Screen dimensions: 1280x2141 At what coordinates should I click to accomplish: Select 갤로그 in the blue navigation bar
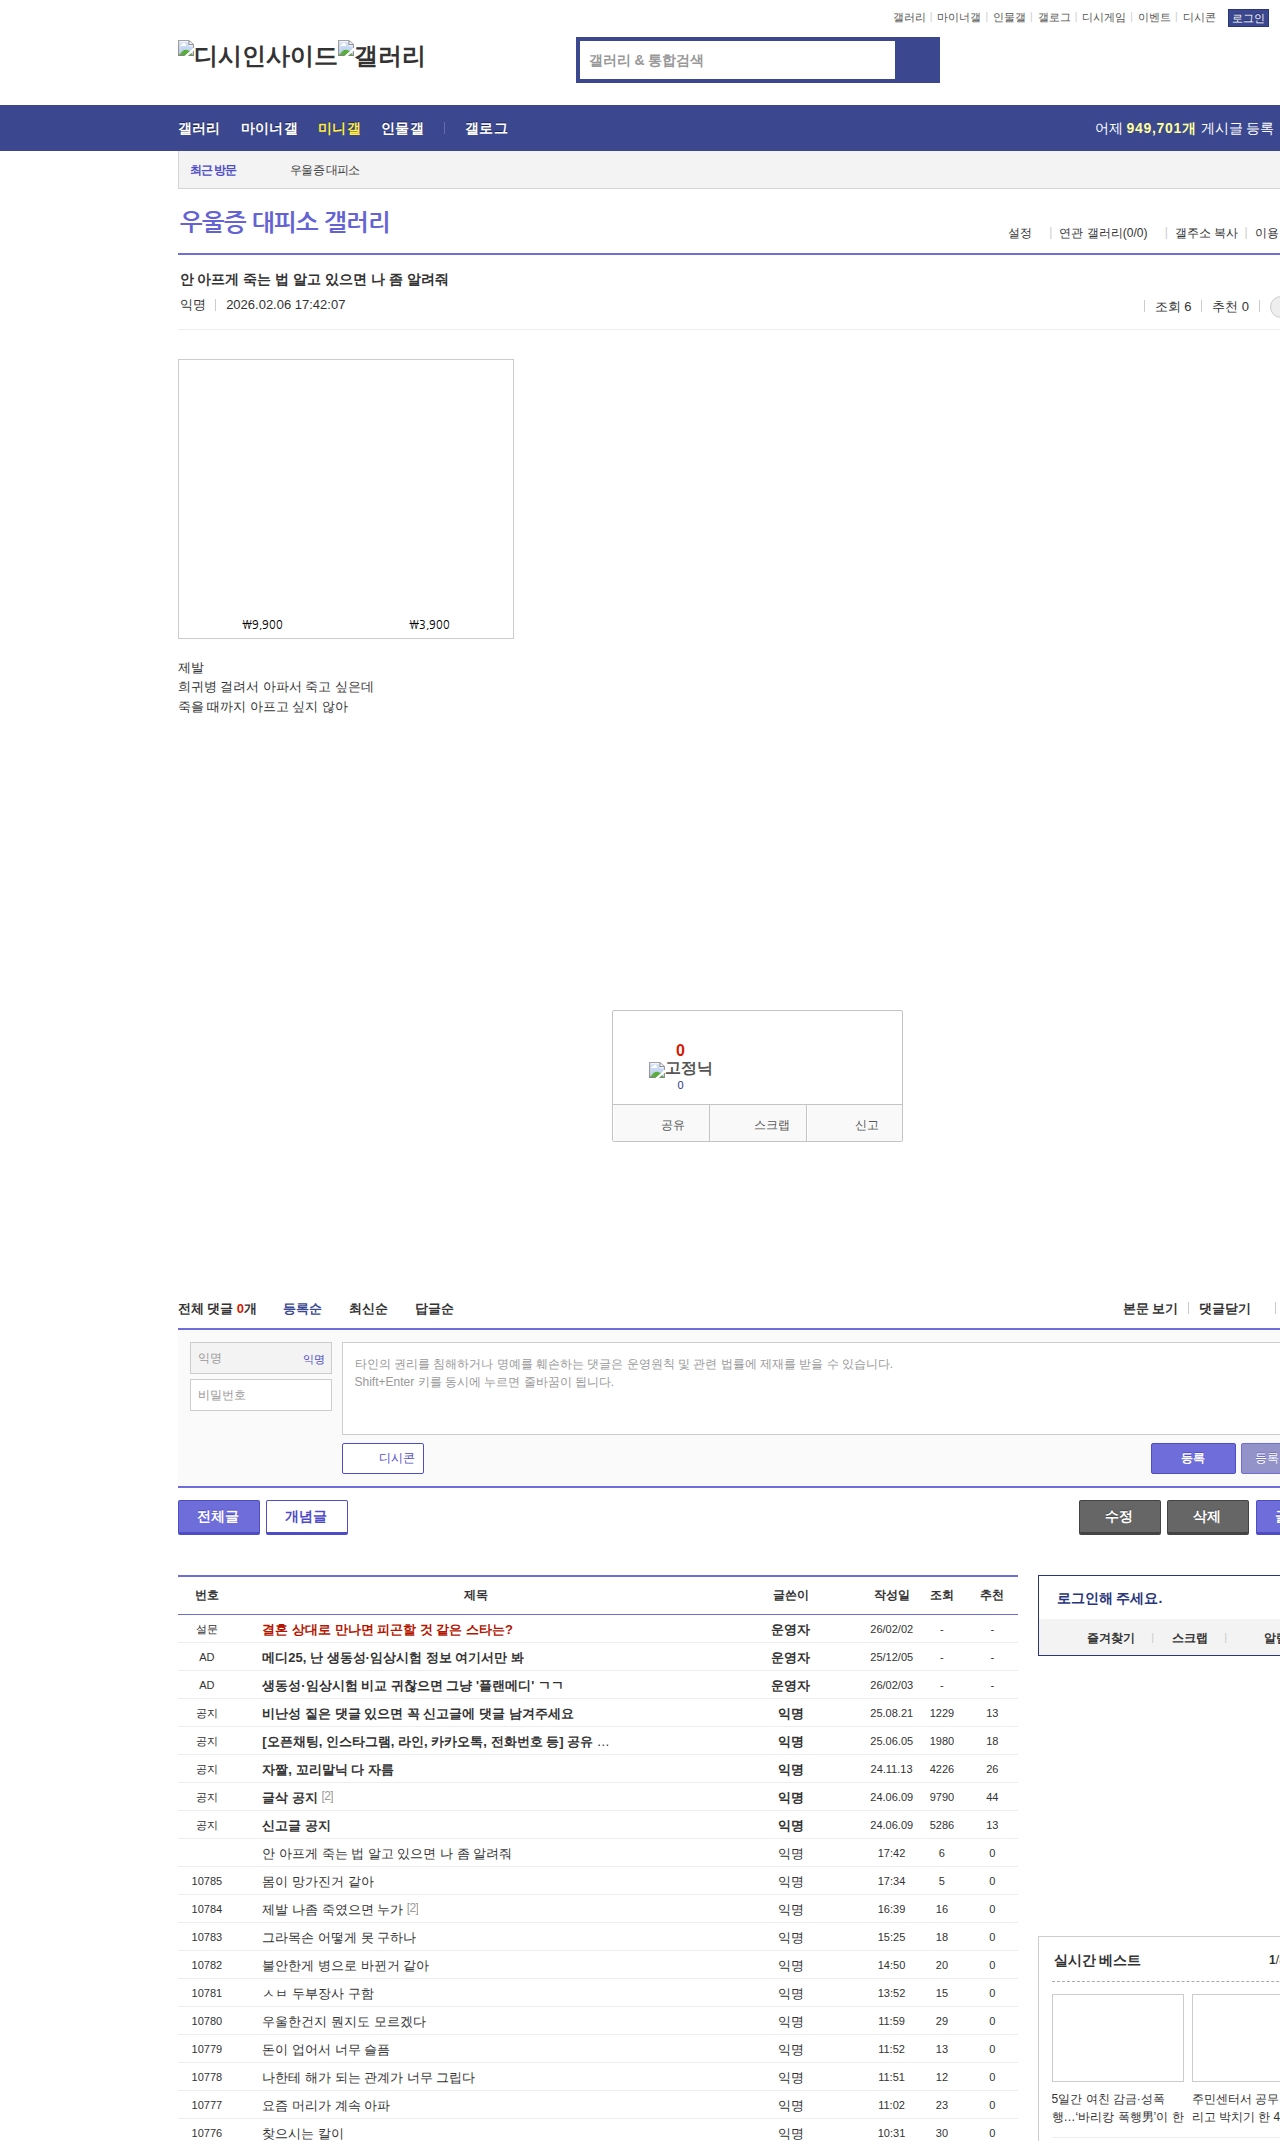coord(486,129)
